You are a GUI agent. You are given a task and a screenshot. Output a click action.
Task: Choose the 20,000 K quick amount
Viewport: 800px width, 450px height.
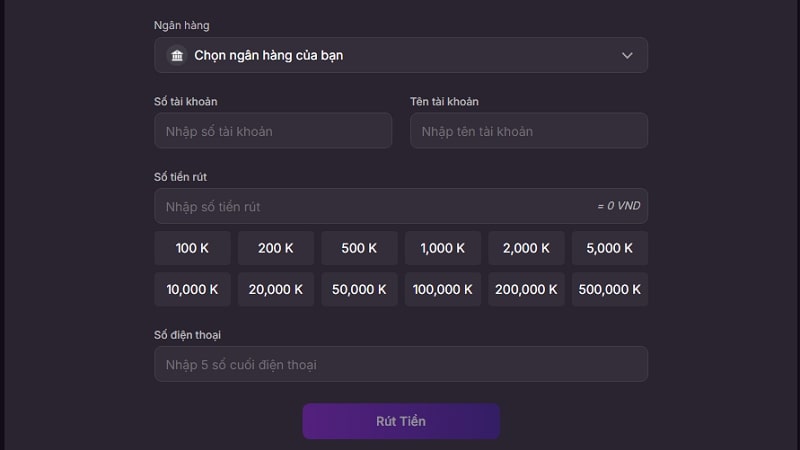coord(276,289)
